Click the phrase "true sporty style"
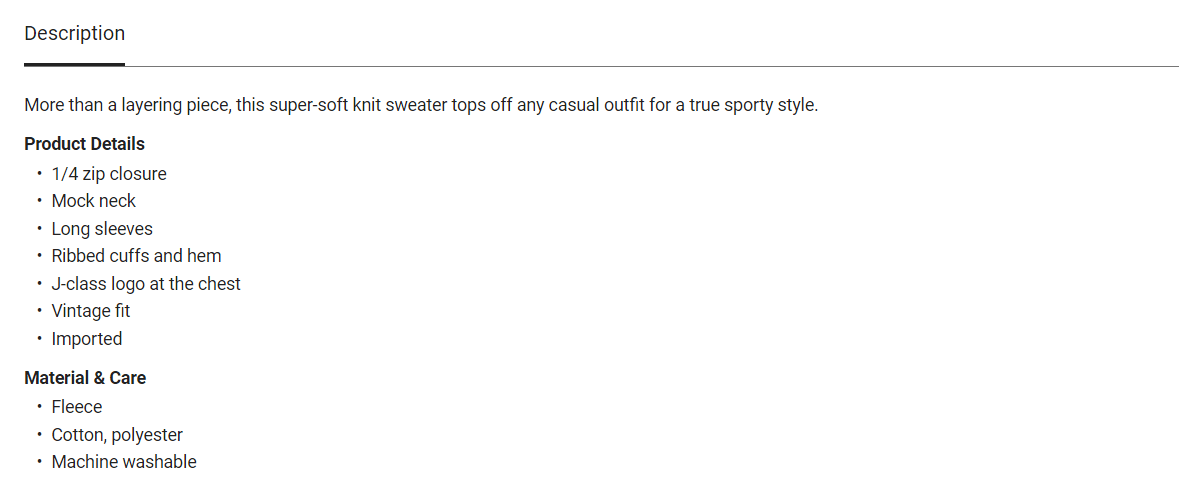This screenshot has width=1186, height=491. click(x=748, y=104)
